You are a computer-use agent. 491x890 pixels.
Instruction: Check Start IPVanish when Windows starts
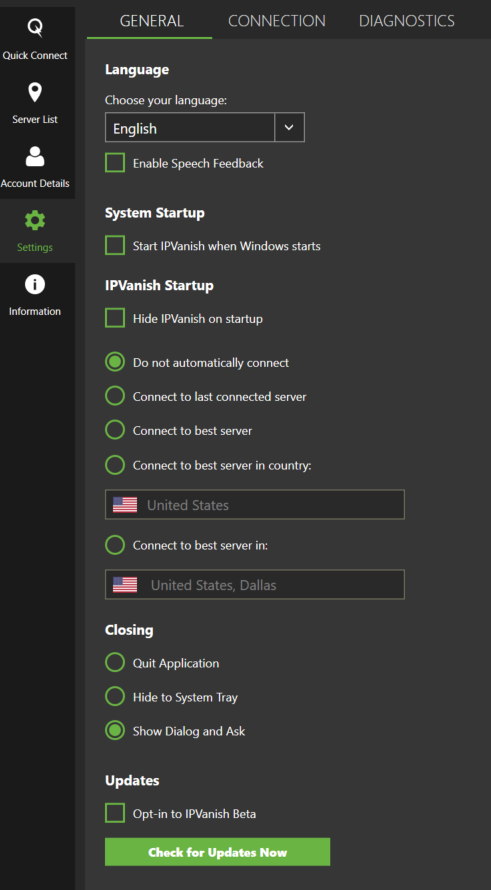point(115,246)
